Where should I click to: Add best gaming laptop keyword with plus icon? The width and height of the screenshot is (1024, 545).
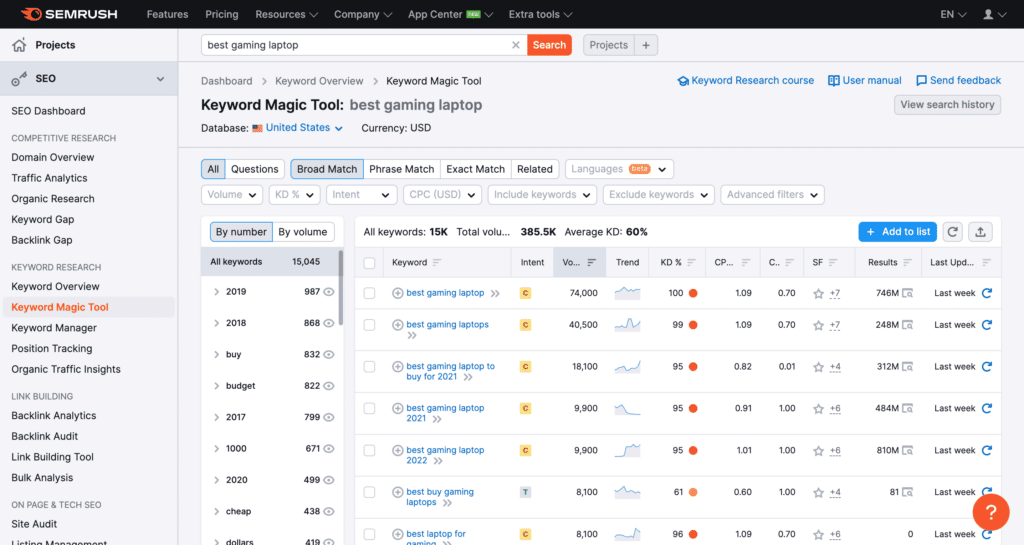click(397, 293)
